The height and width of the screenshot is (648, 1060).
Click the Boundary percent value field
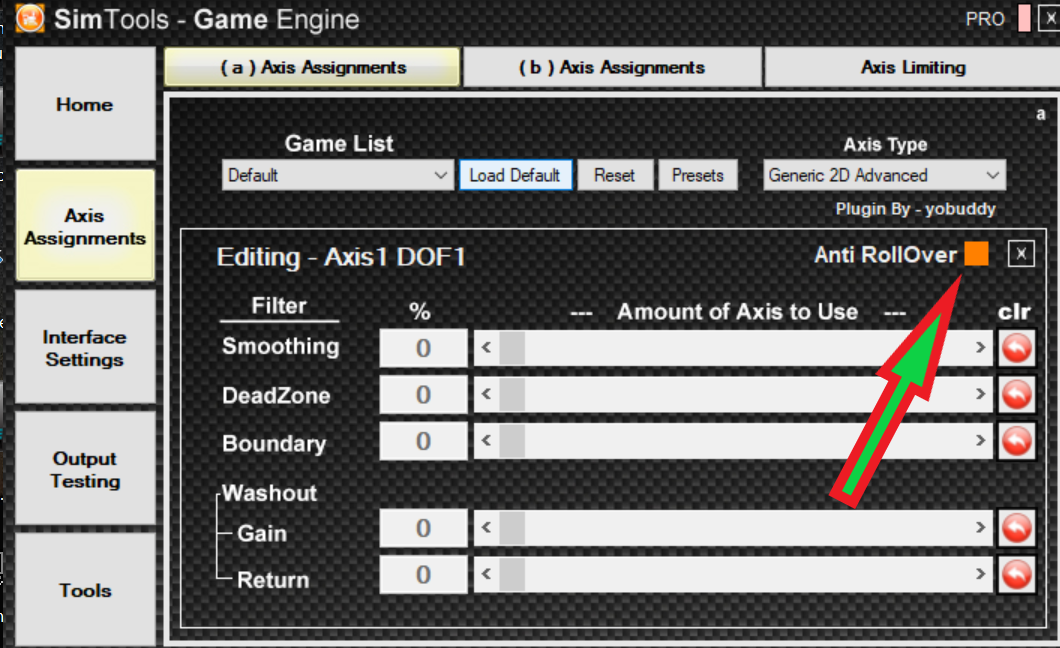coord(423,441)
